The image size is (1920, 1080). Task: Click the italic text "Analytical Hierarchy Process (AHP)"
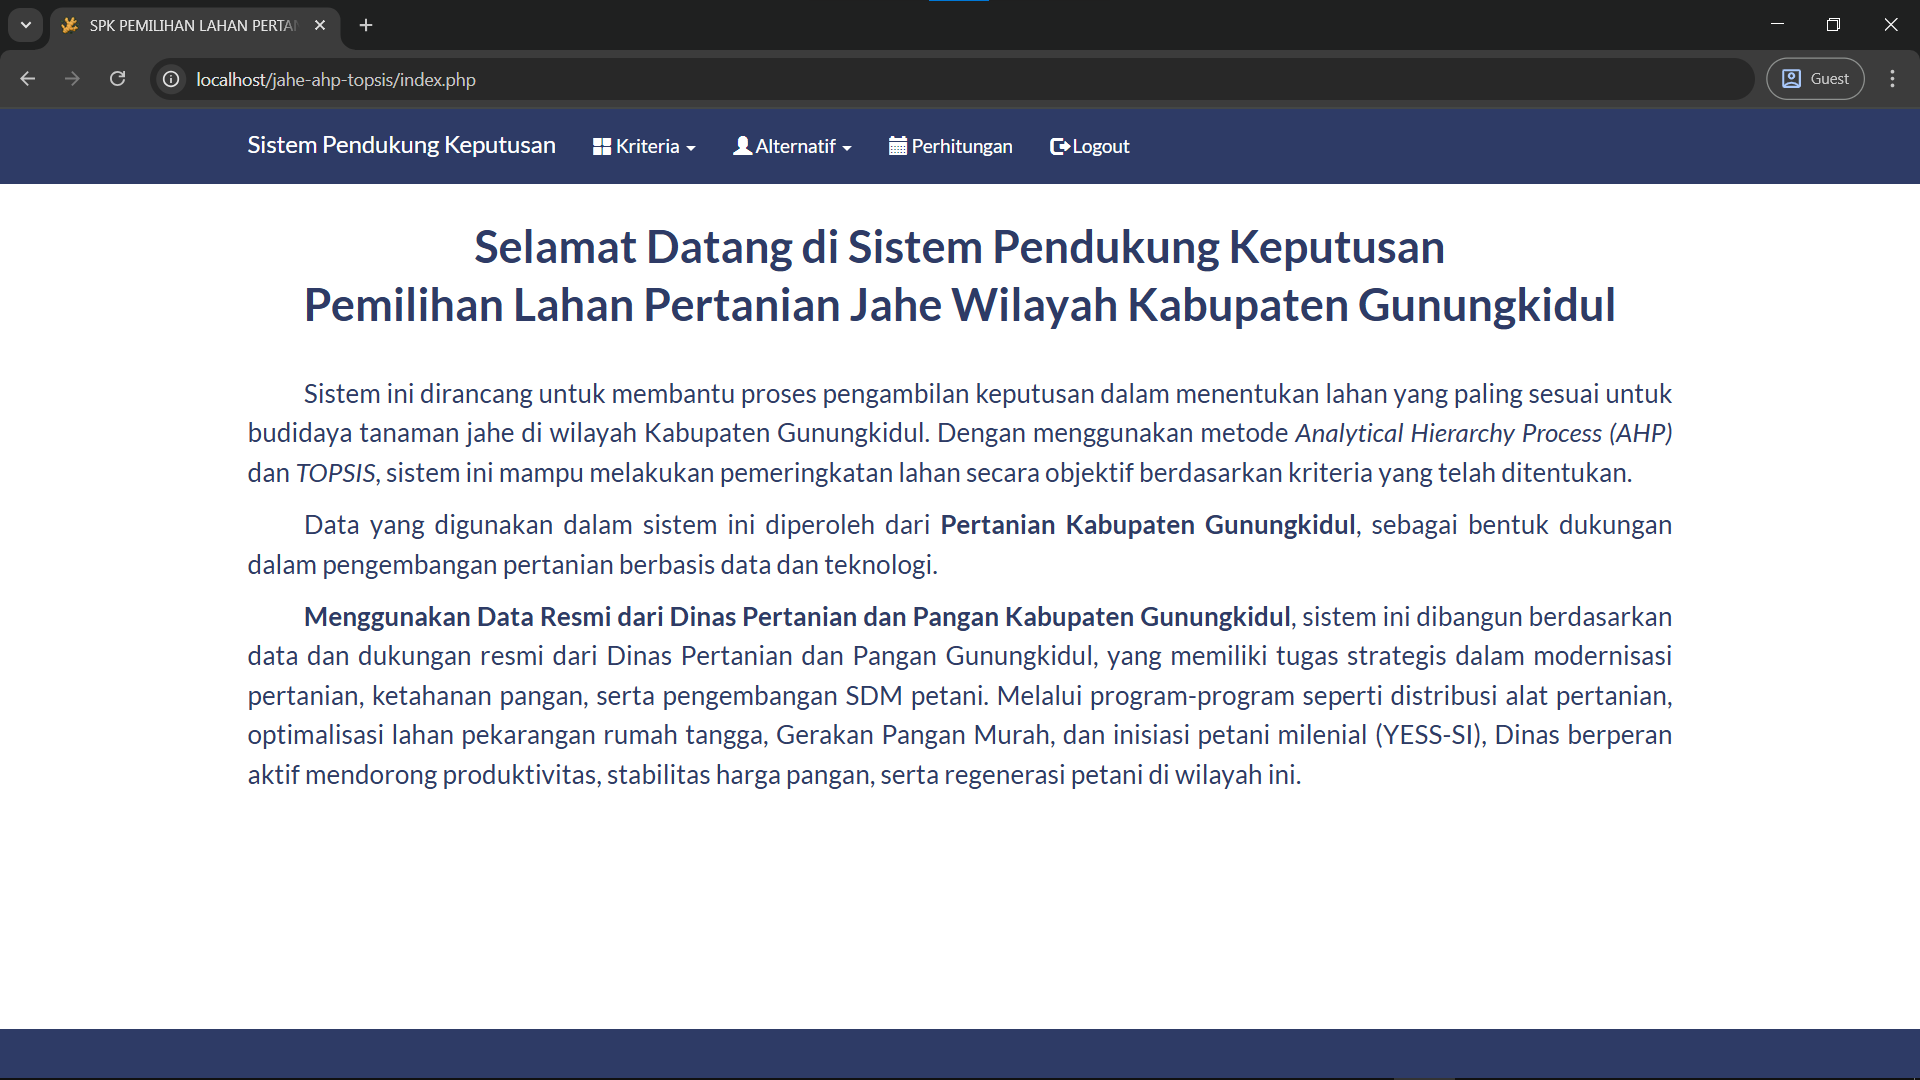1484,433
